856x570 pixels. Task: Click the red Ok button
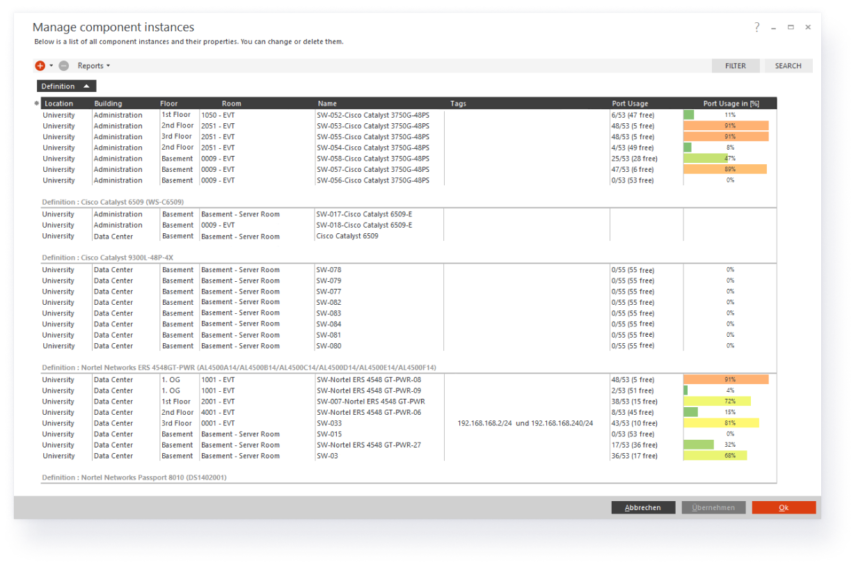[x=784, y=508]
